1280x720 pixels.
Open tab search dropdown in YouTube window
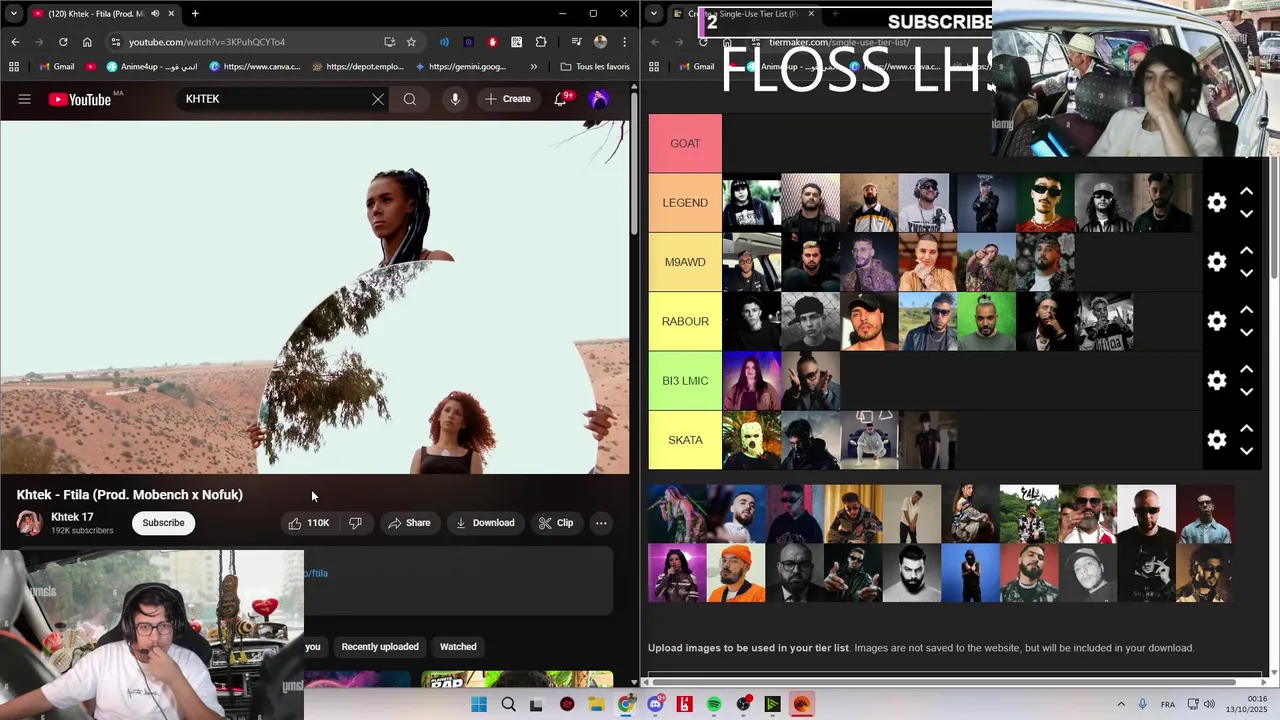tap(14, 14)
